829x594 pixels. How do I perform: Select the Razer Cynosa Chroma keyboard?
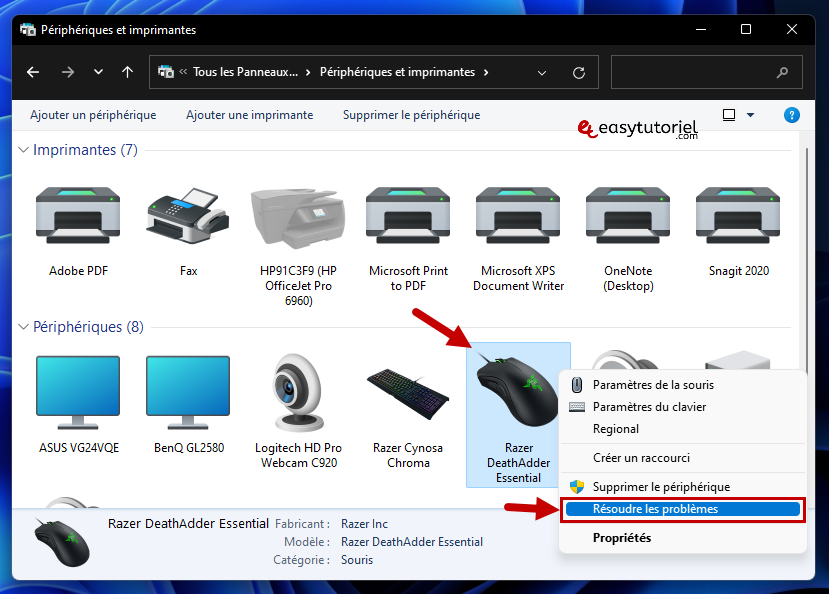408,394
